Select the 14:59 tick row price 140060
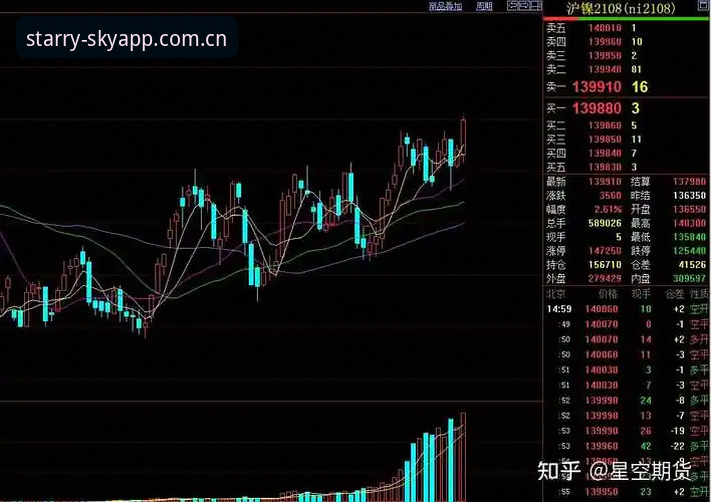Image resolution: width=711 pixels, height=502 pixels. 601,309
